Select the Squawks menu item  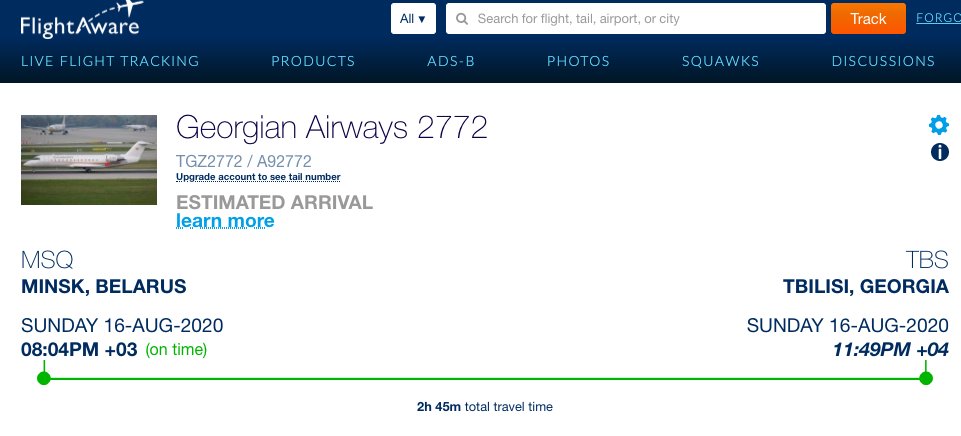(x=720, y=61)
